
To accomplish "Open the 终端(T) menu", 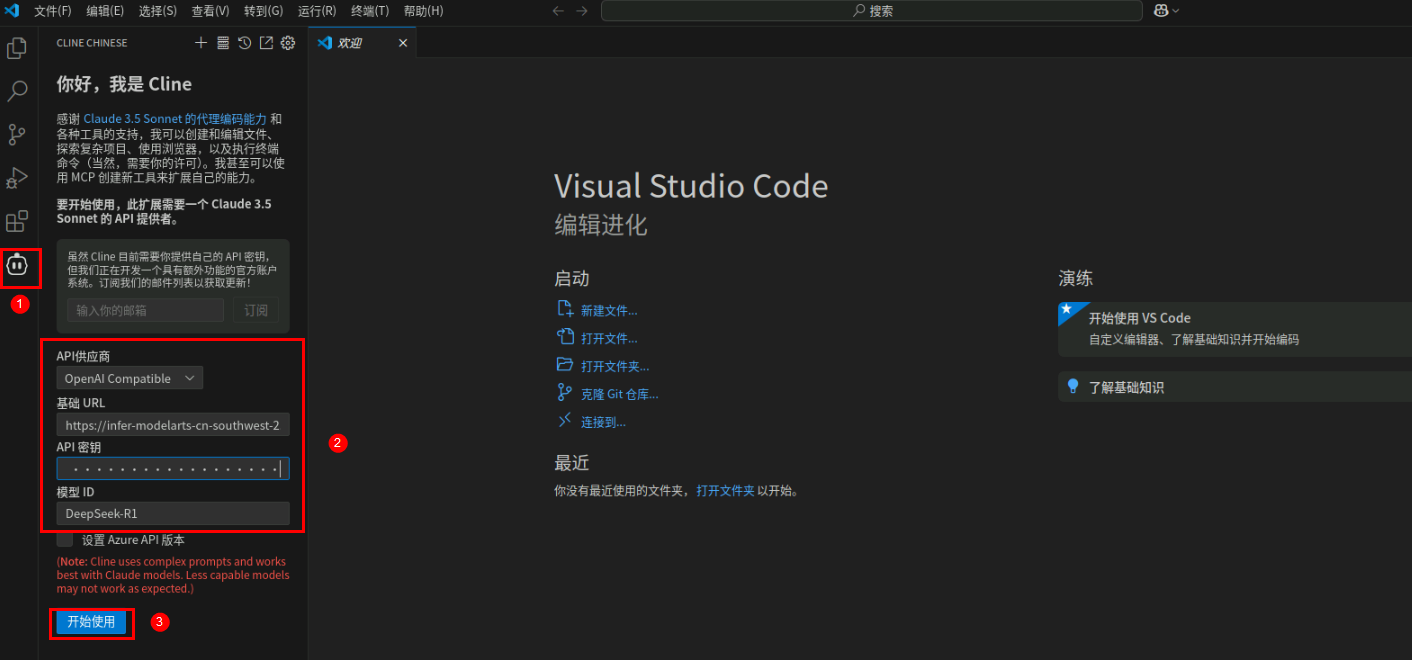I will 370,11.
